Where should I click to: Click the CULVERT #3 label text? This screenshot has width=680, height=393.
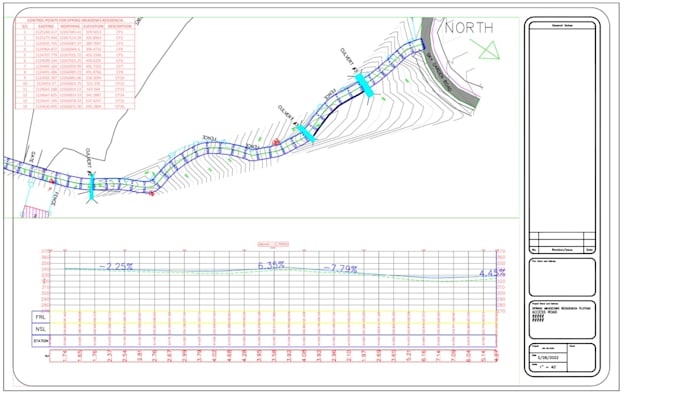coord(348,61)
